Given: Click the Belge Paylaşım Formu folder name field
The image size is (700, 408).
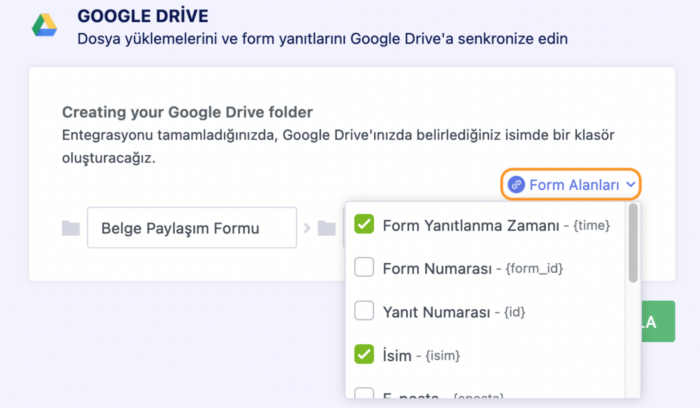Looking at the screenshot, I should coord(191,228).
